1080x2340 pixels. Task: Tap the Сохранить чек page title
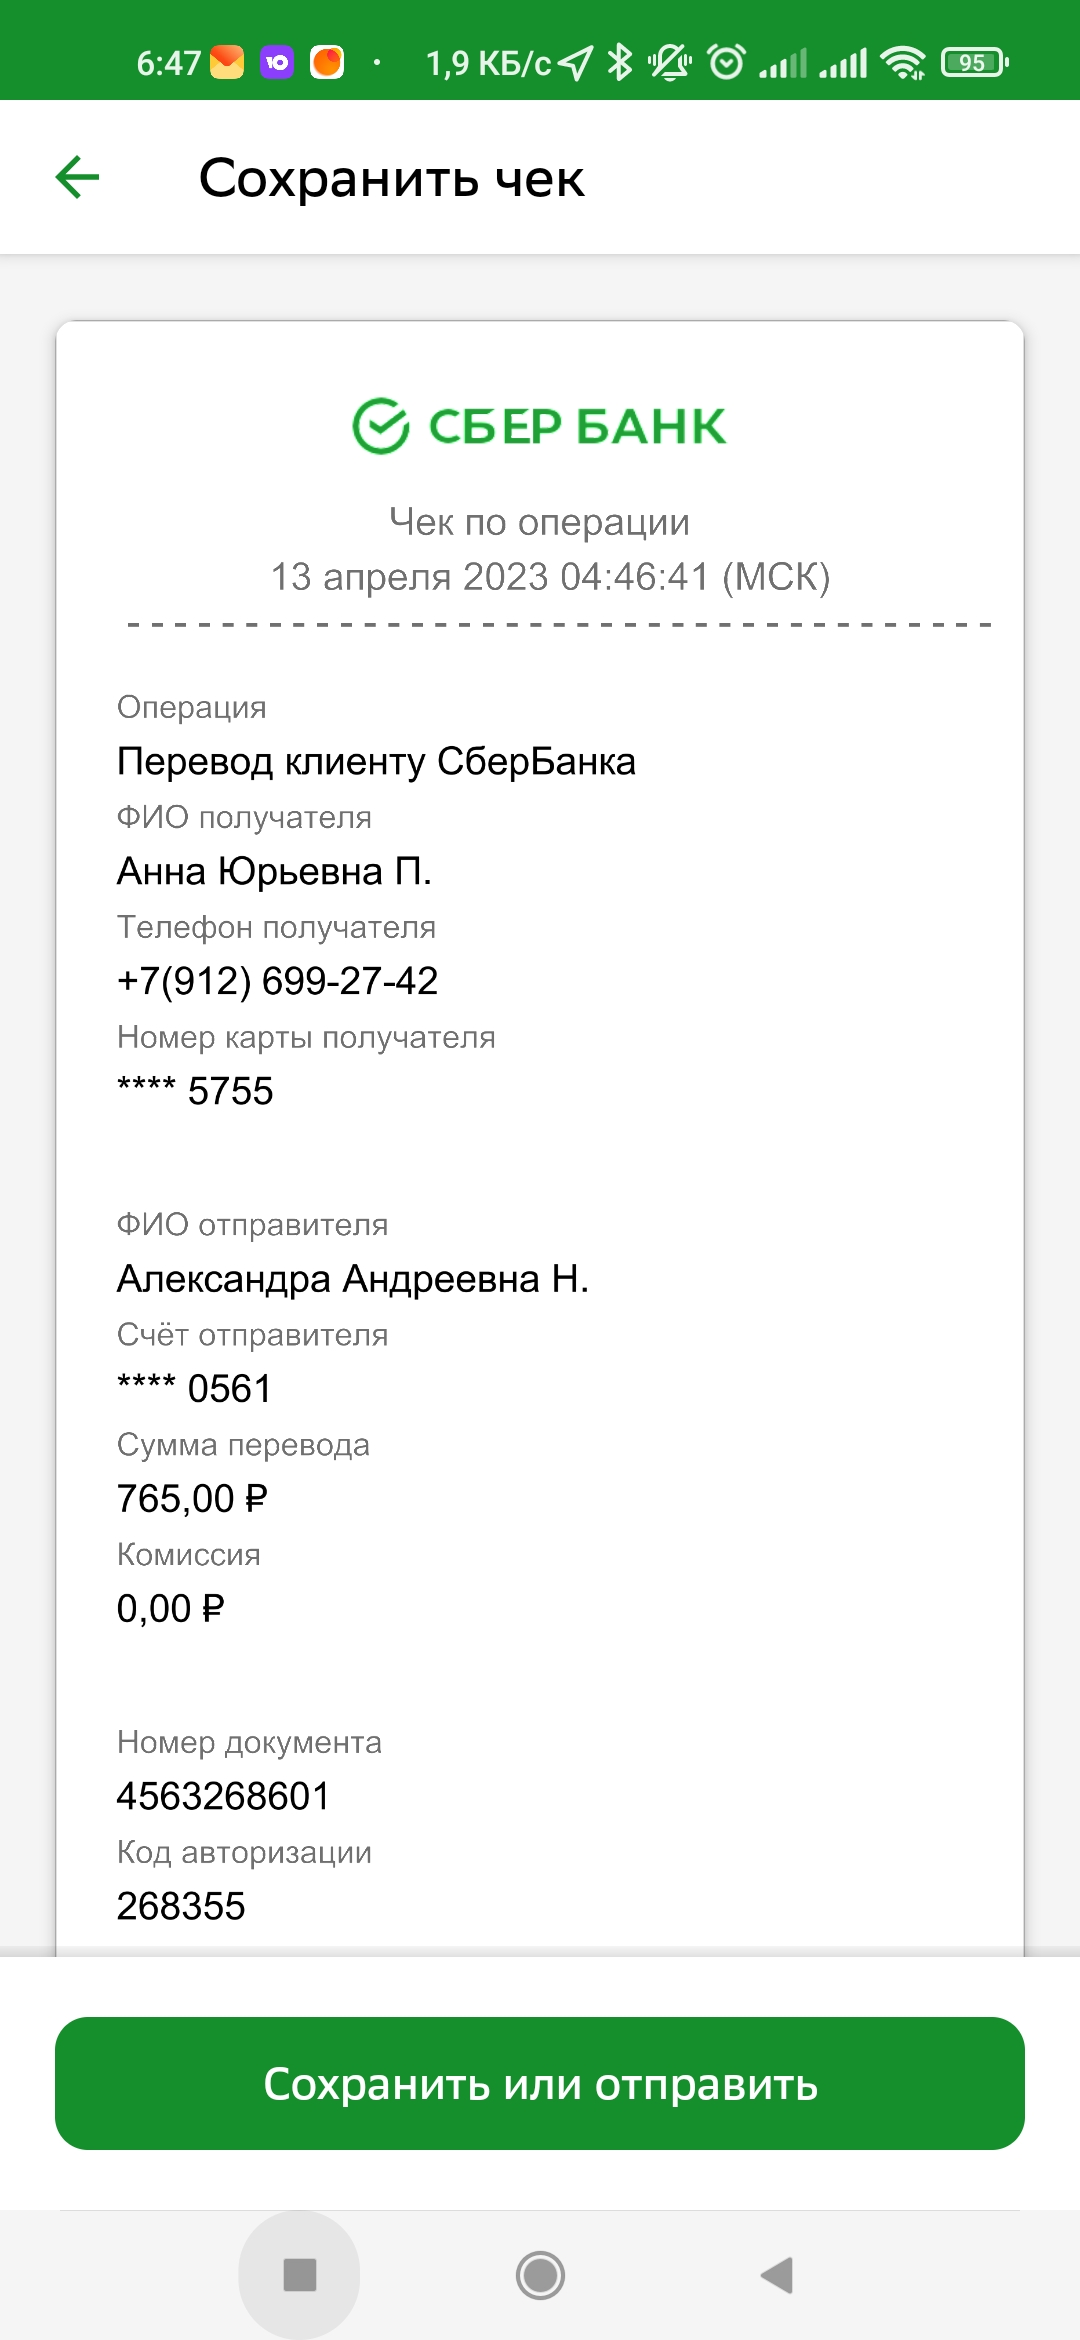[x=392, y=178]
